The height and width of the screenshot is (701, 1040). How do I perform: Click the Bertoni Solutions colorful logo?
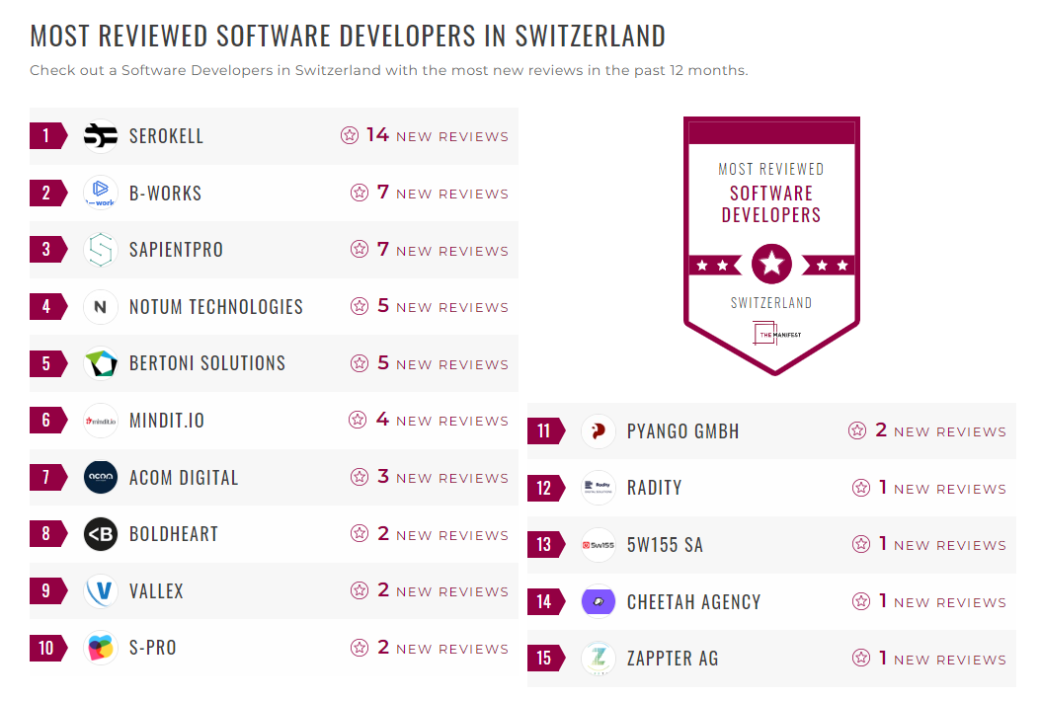[x=99, y=363]
